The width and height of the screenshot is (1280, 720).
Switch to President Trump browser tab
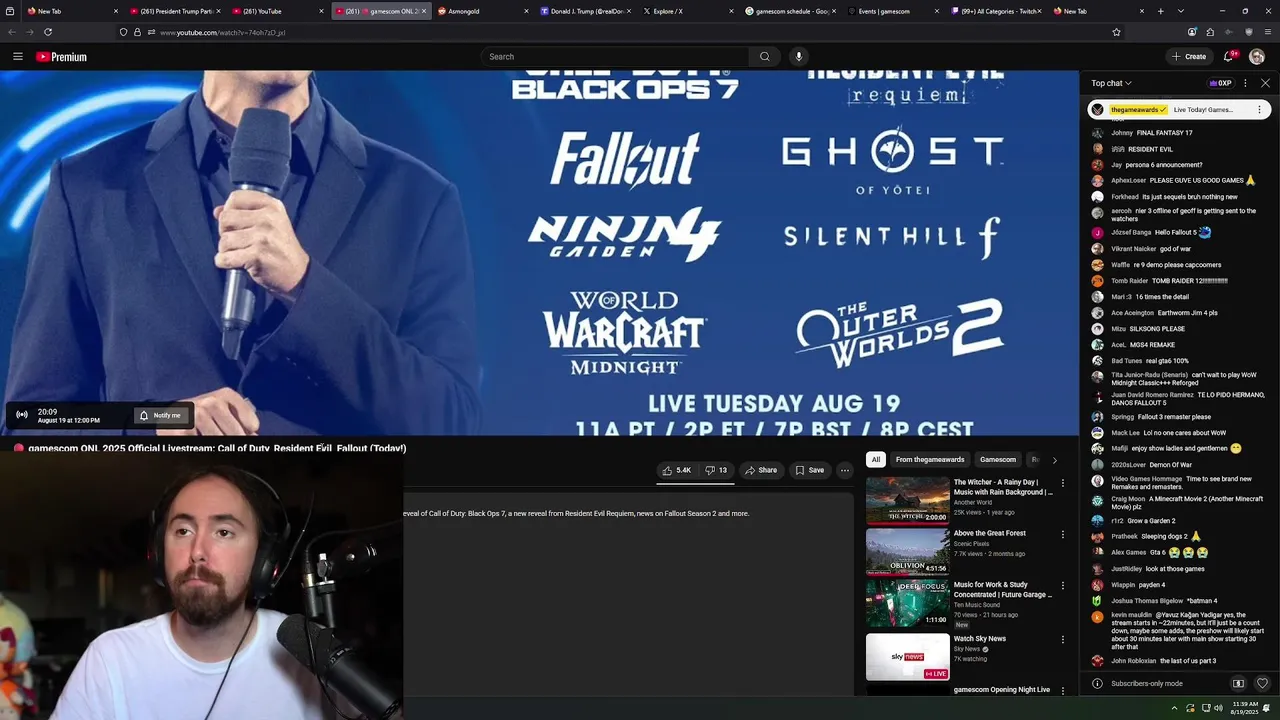pyautogui.click(x=173, y=11)
